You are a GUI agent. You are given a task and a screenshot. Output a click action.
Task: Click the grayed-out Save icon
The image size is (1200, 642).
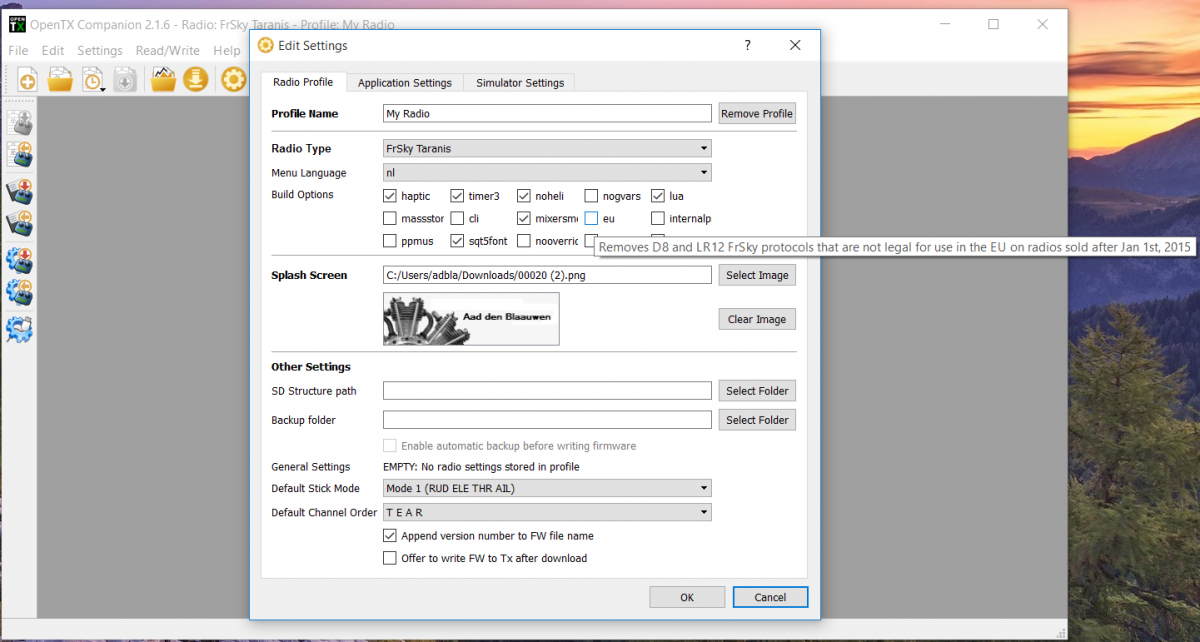[x=125, y=80]
